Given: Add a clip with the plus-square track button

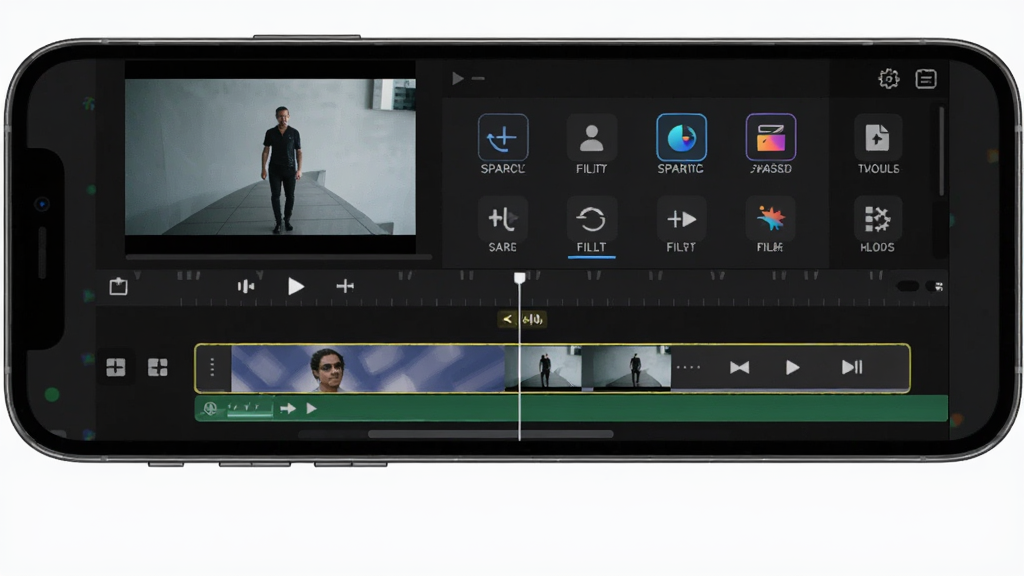Looking at the screenshot, I should 116,367.
